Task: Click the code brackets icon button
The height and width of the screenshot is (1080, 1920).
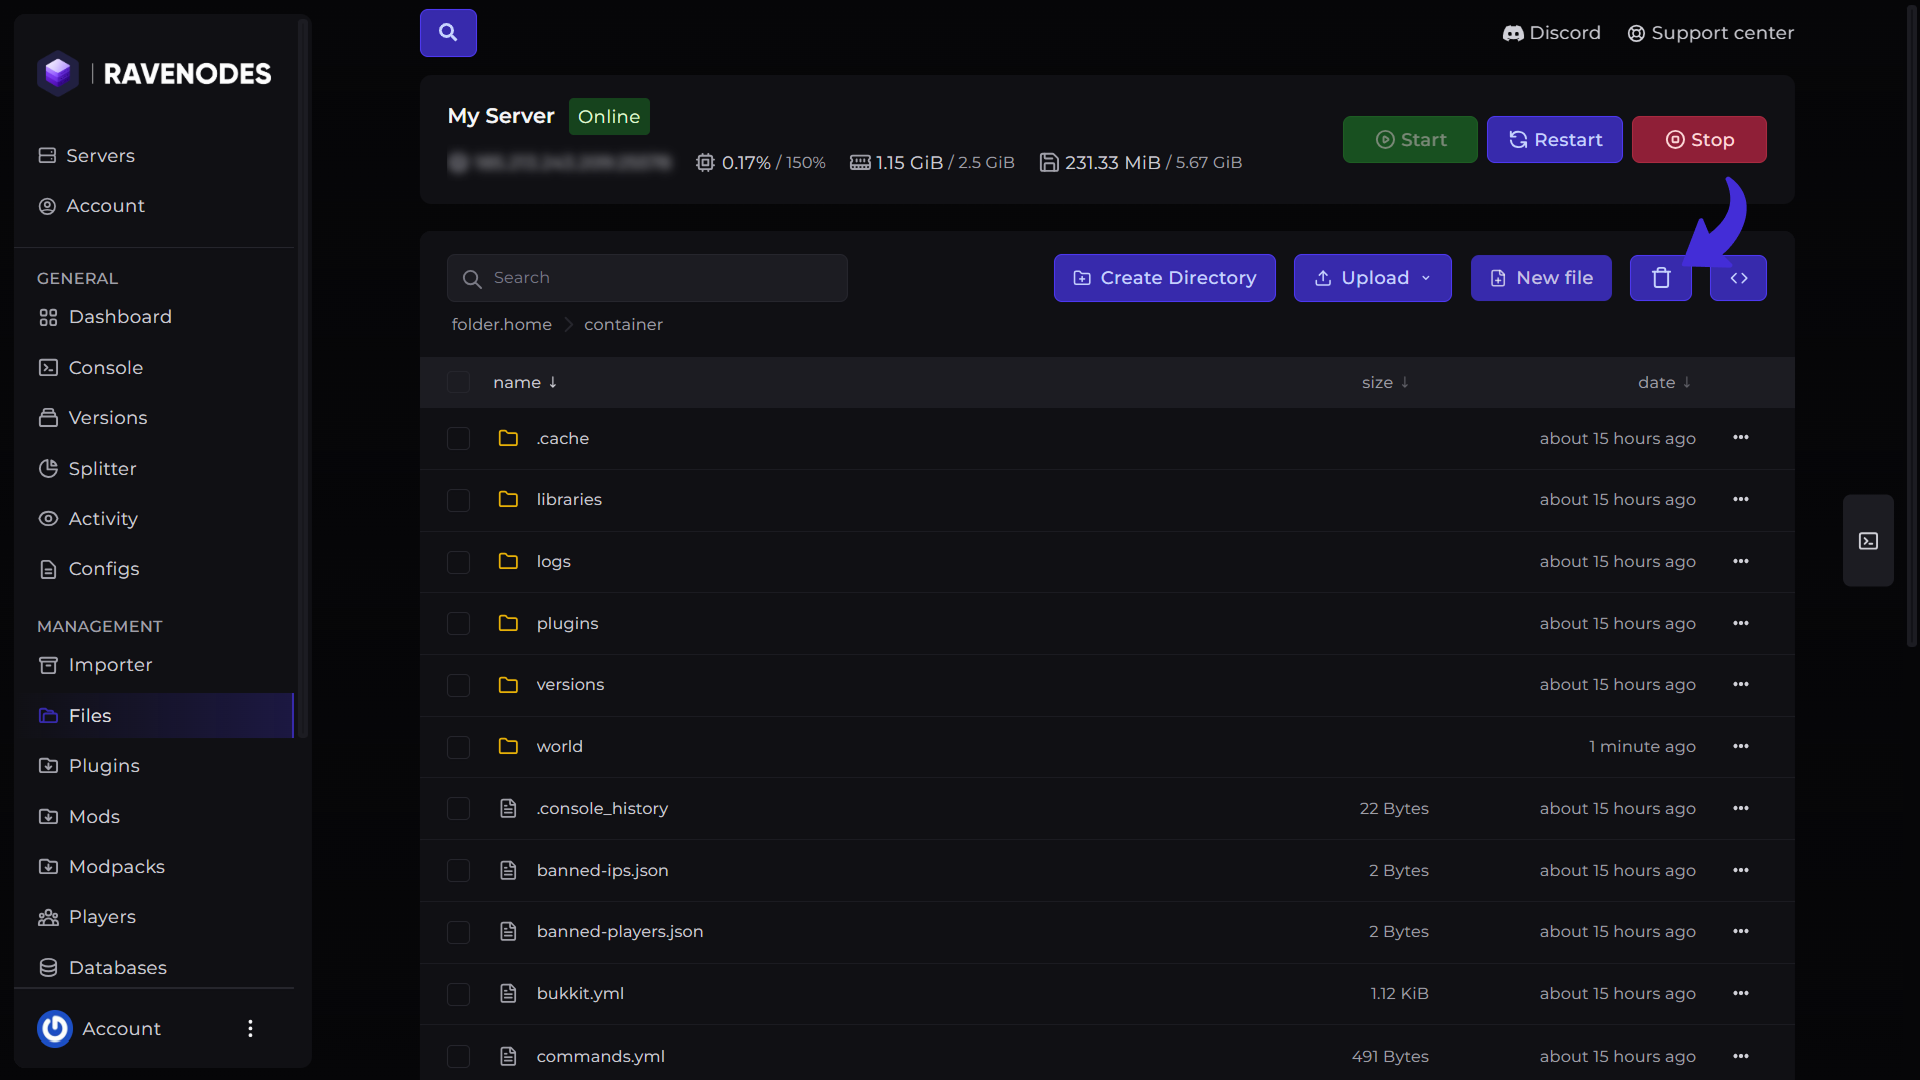Action: point(1738,278)
